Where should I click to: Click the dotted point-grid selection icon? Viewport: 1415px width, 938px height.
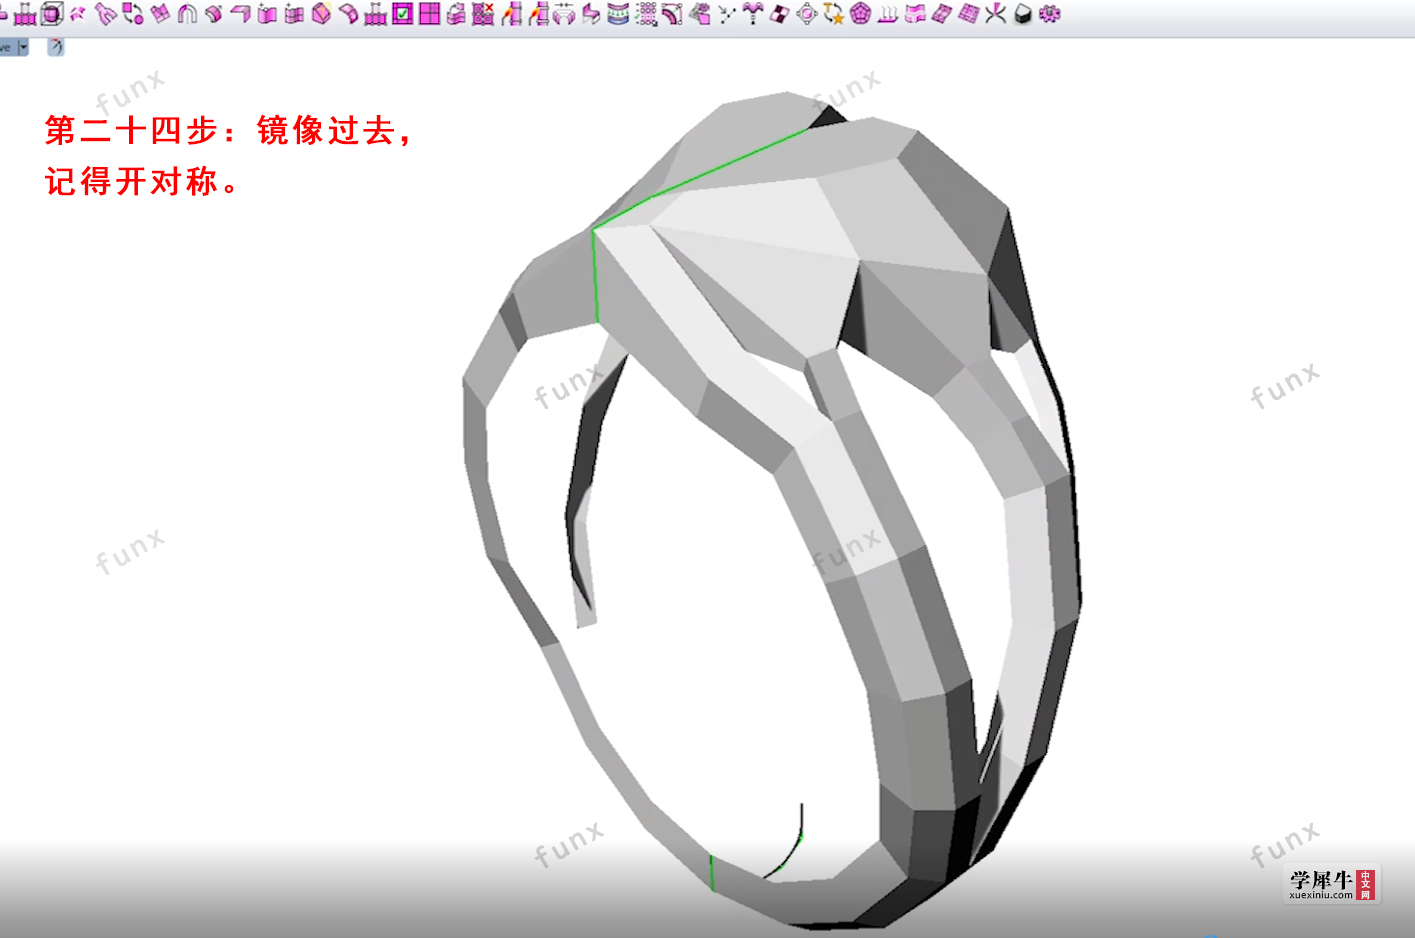pyautogui.click(x=646, y=14)
